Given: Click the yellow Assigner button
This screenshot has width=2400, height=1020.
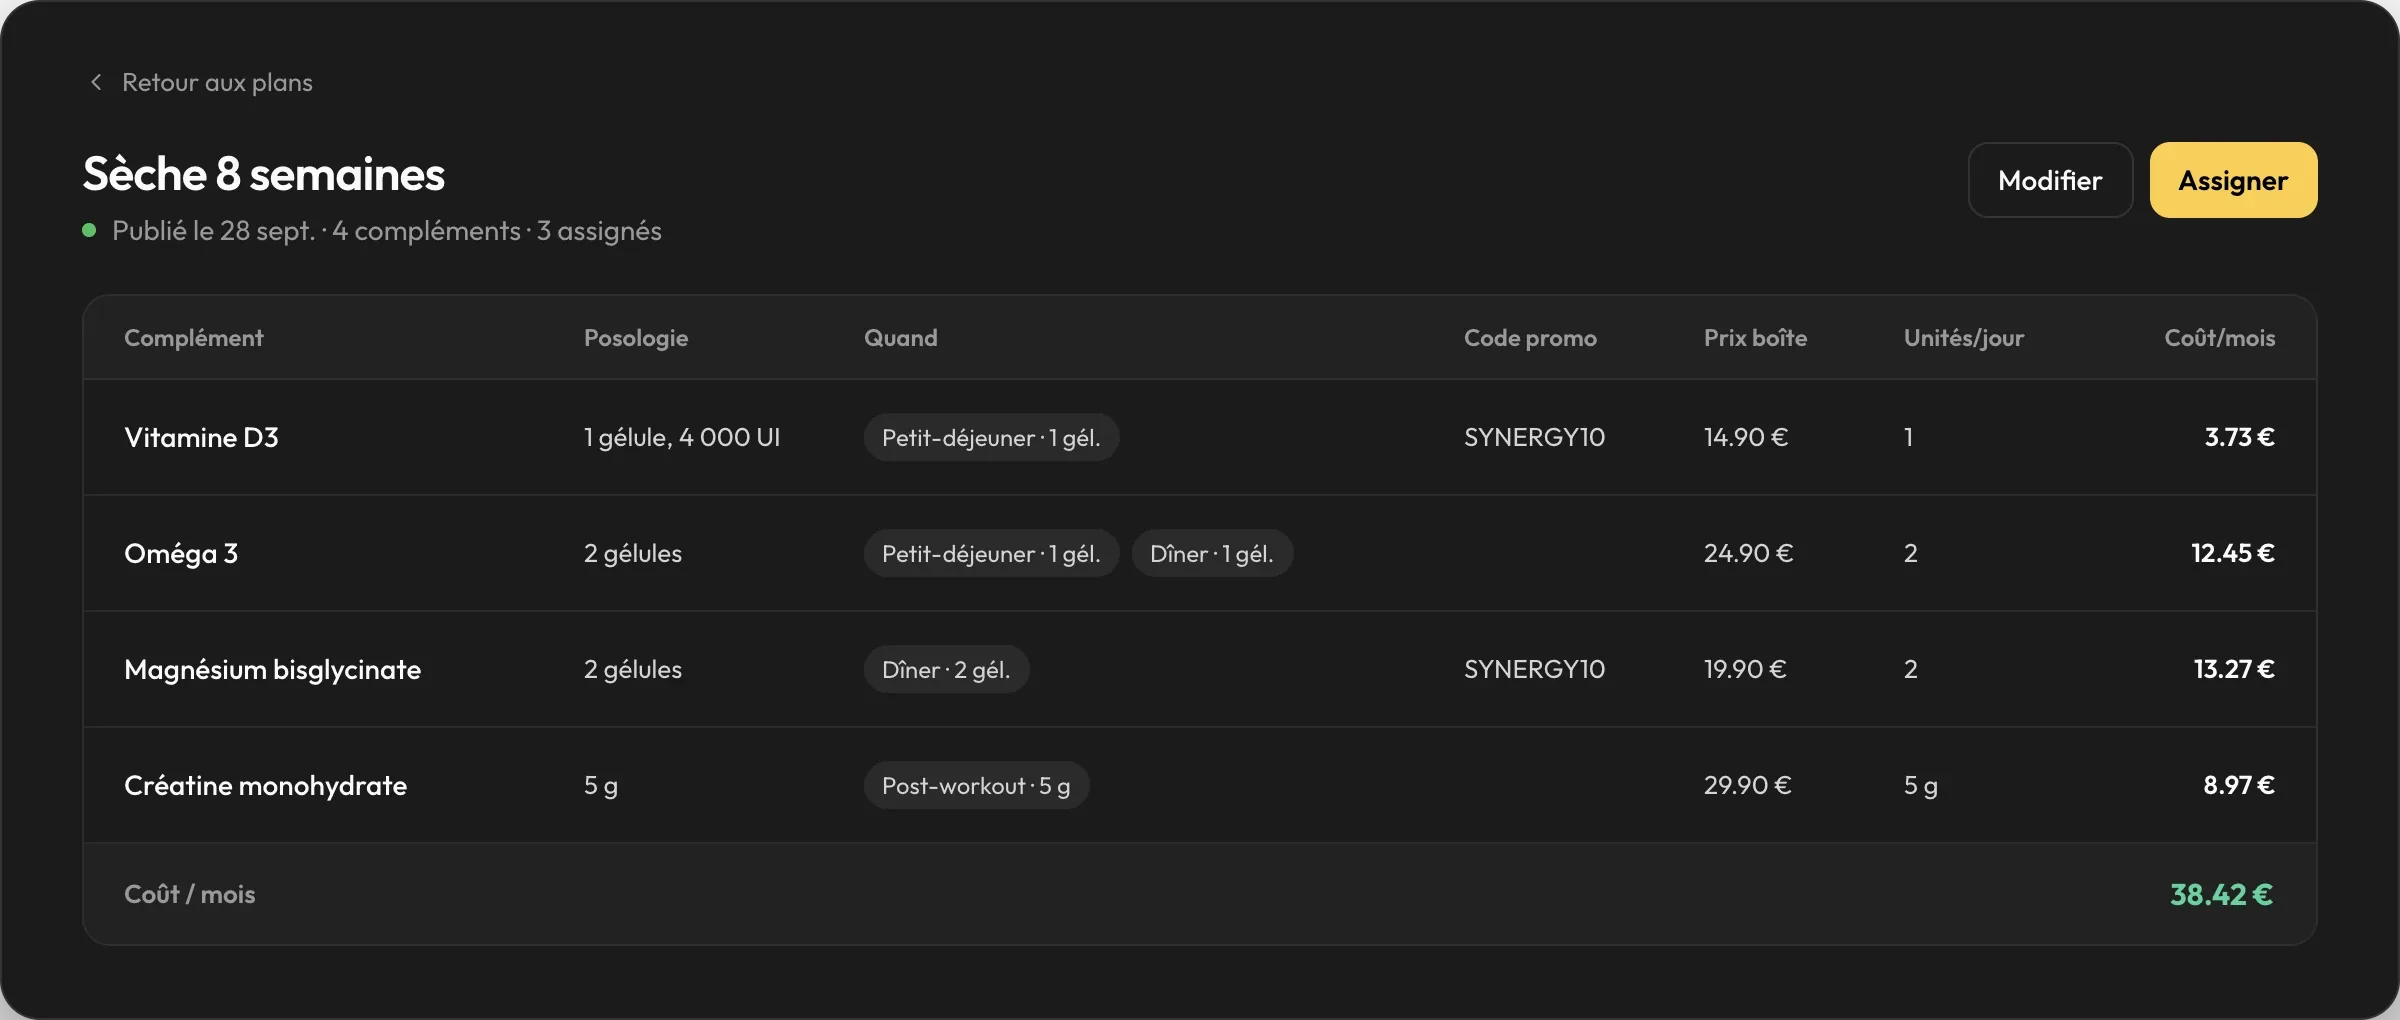Looking at the screenshot, I should pyautogui.click(x=2233, y=180).
